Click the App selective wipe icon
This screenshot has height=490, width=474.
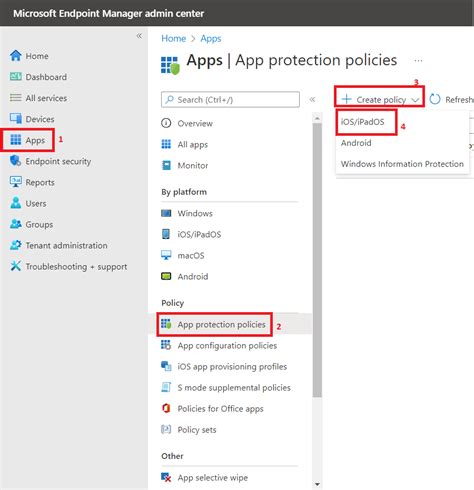pos(166,477)
